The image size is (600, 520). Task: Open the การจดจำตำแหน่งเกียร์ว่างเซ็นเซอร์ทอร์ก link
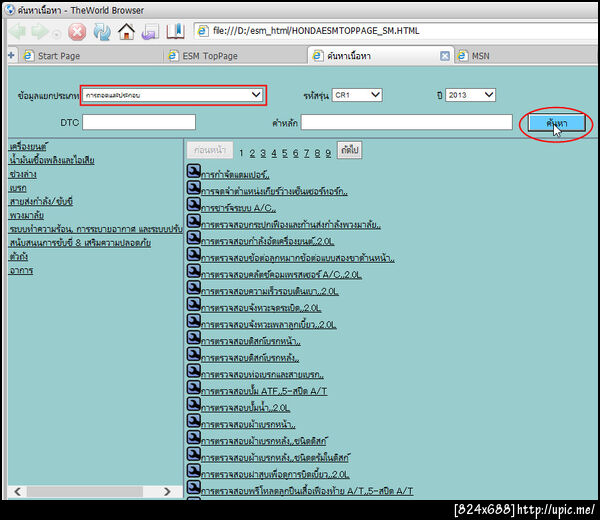274,191
